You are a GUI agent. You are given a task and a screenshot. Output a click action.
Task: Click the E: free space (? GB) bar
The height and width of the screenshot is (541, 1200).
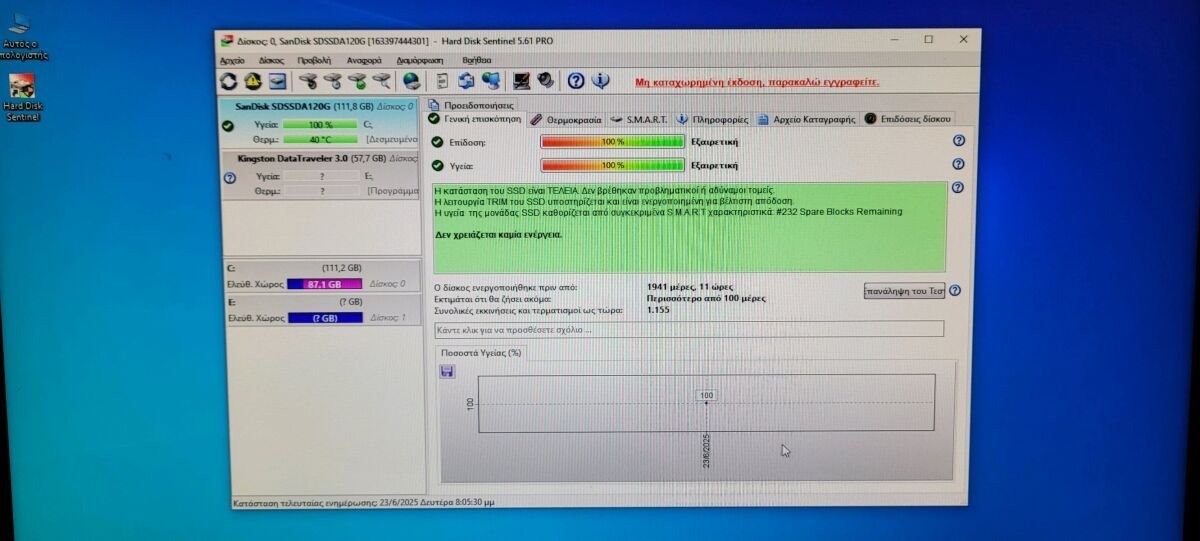pyautogui.click(x=325, y=318)
